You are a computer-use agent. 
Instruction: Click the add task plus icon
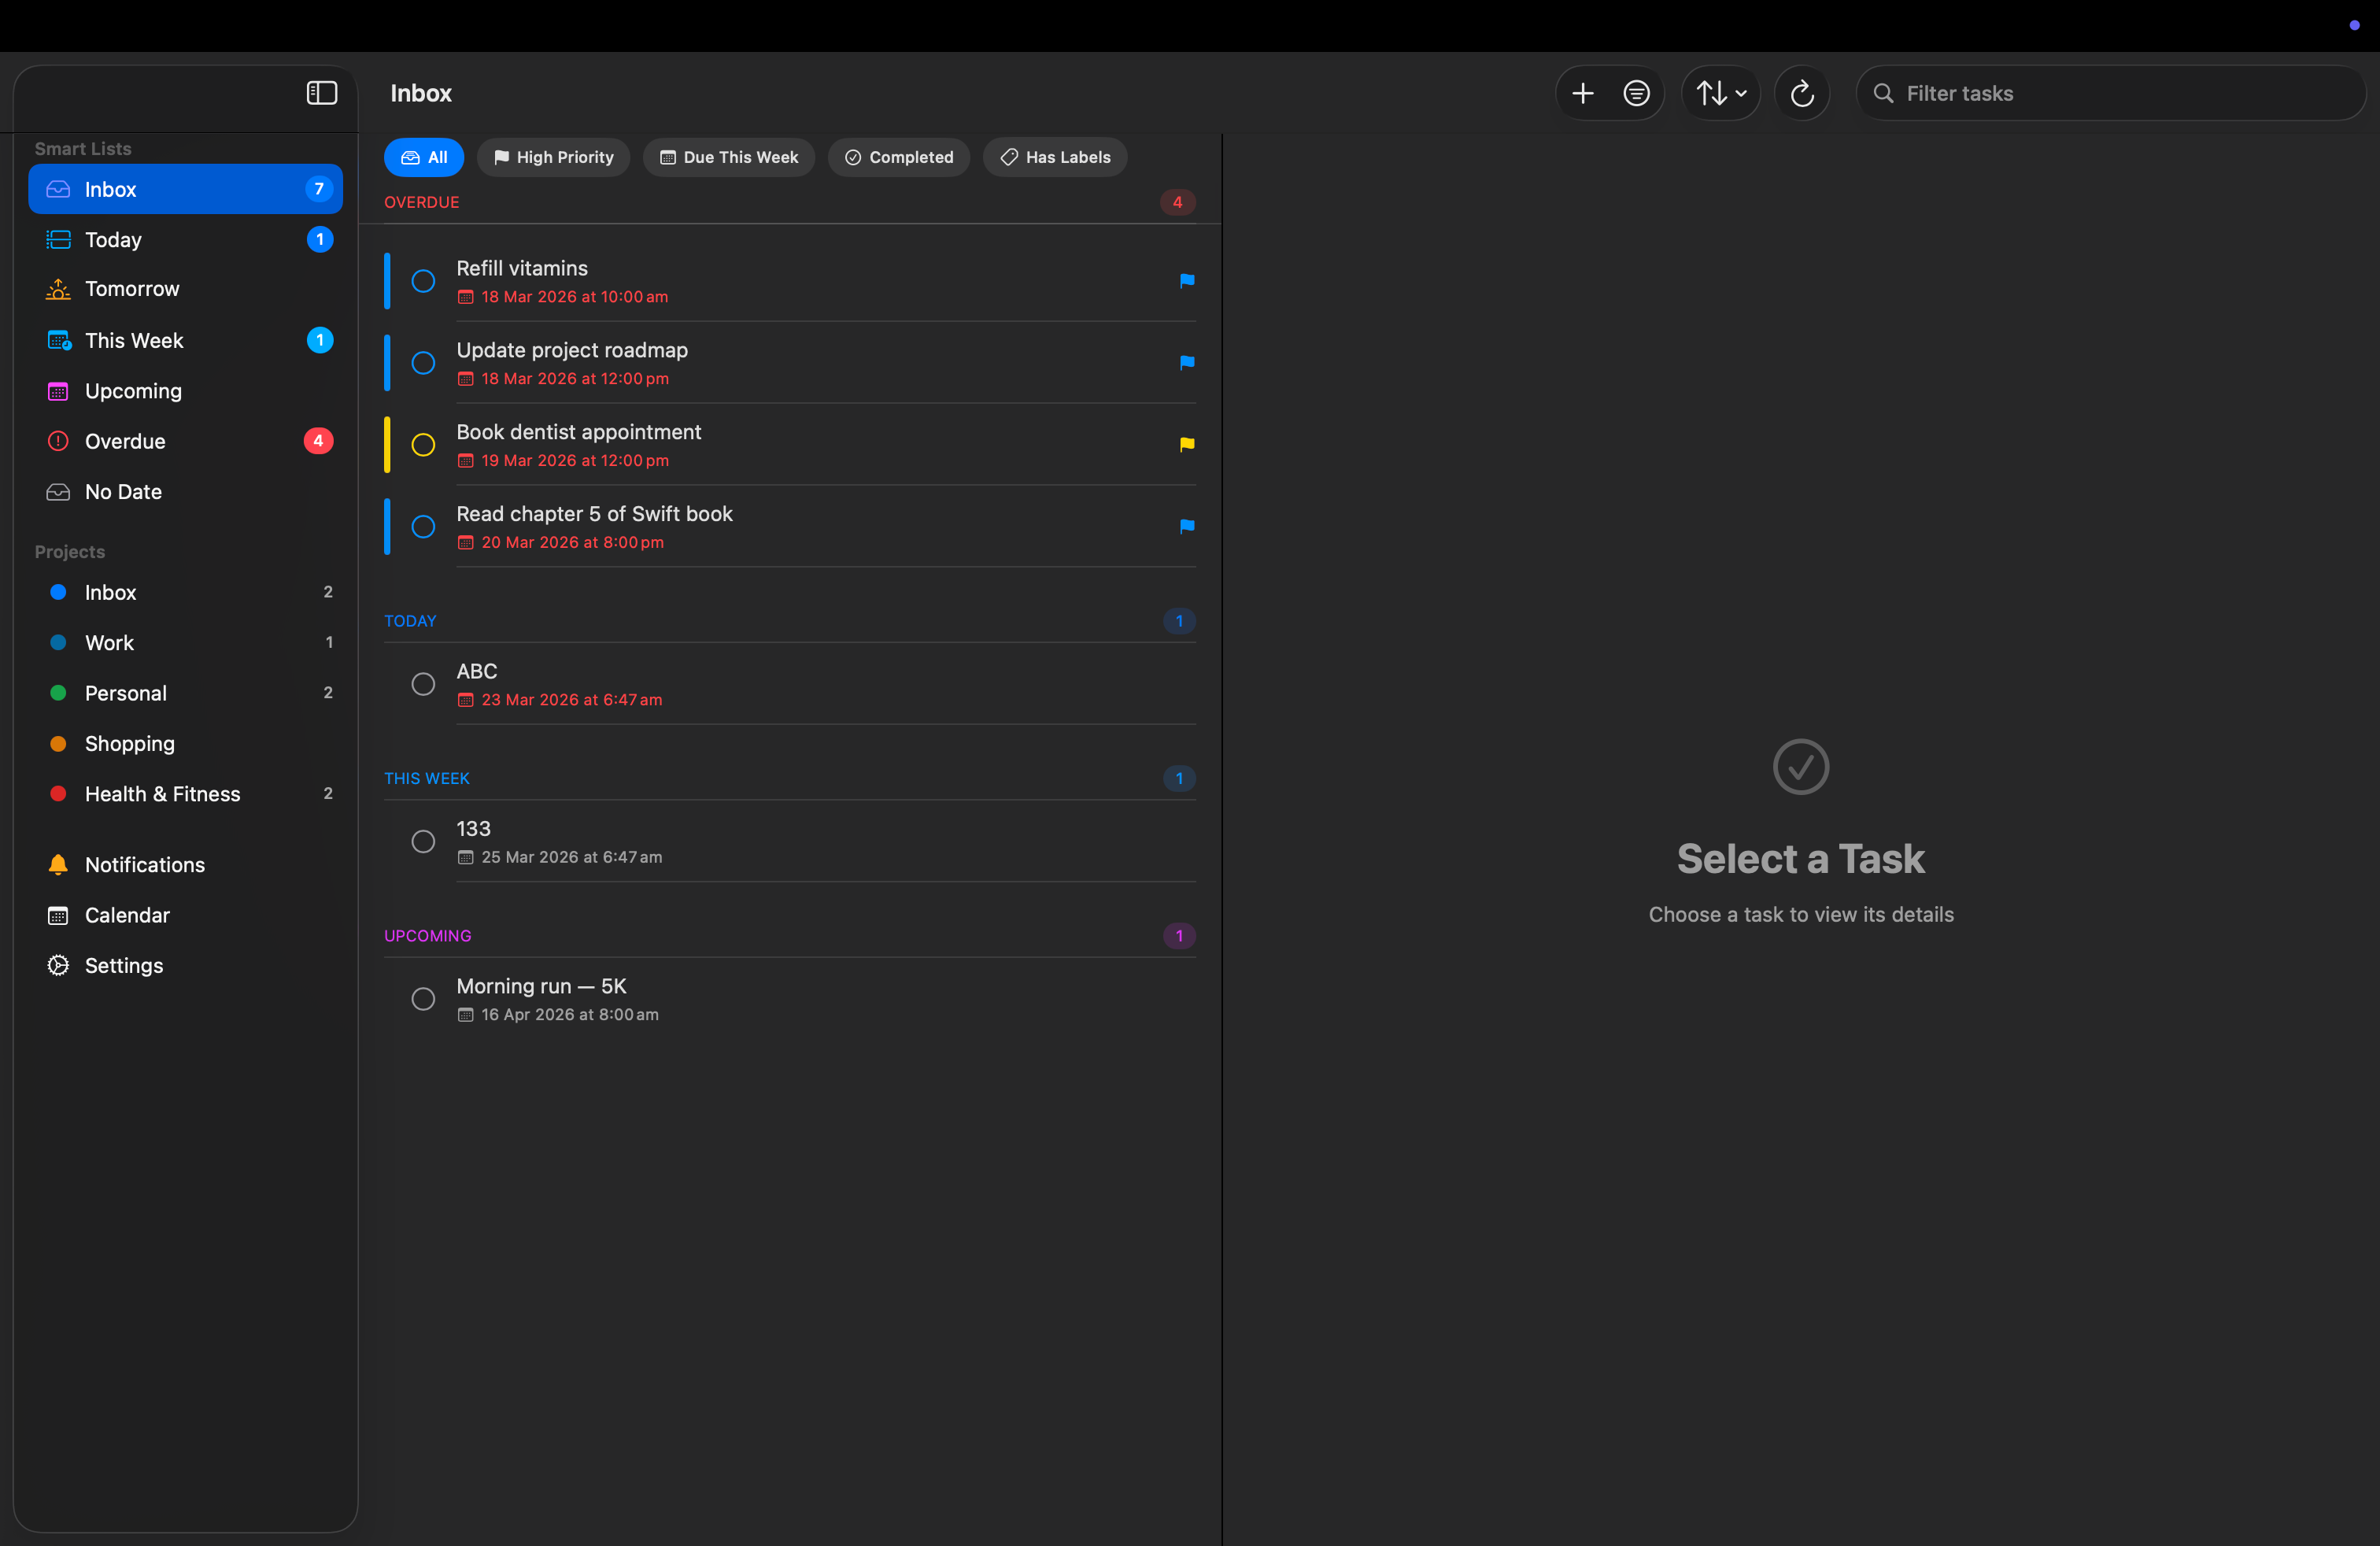pos(1582,93)
